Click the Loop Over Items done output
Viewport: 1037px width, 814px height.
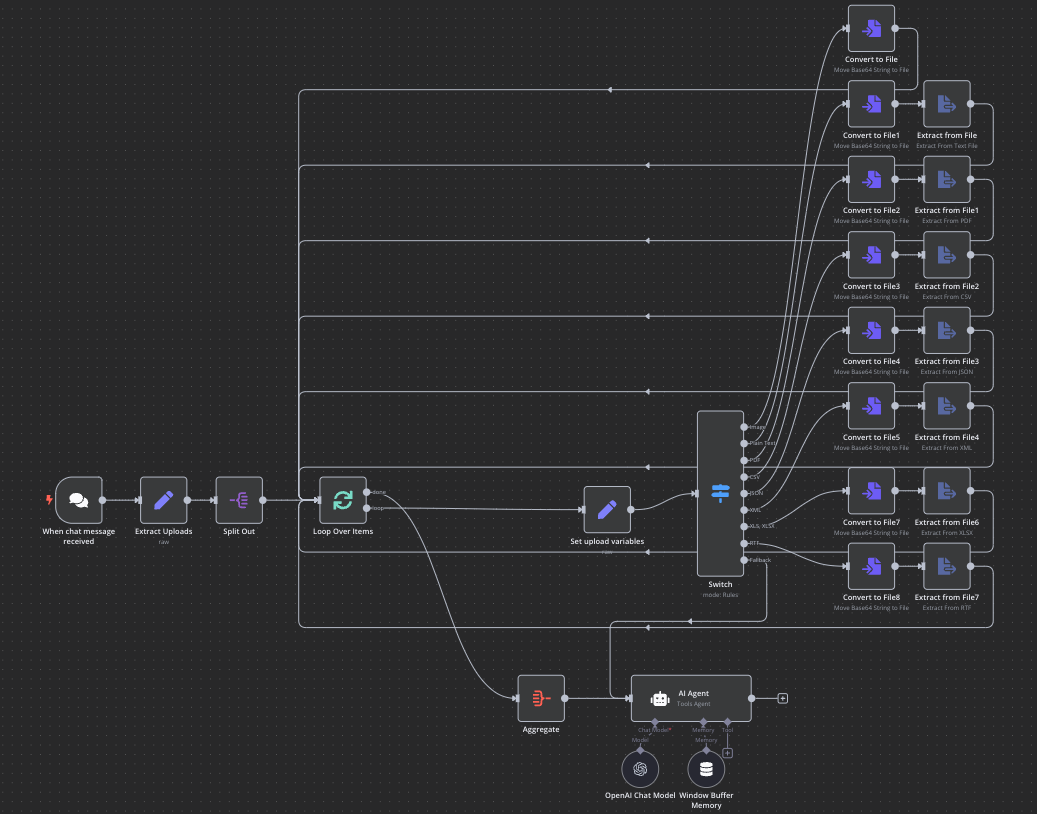(366, 492)
